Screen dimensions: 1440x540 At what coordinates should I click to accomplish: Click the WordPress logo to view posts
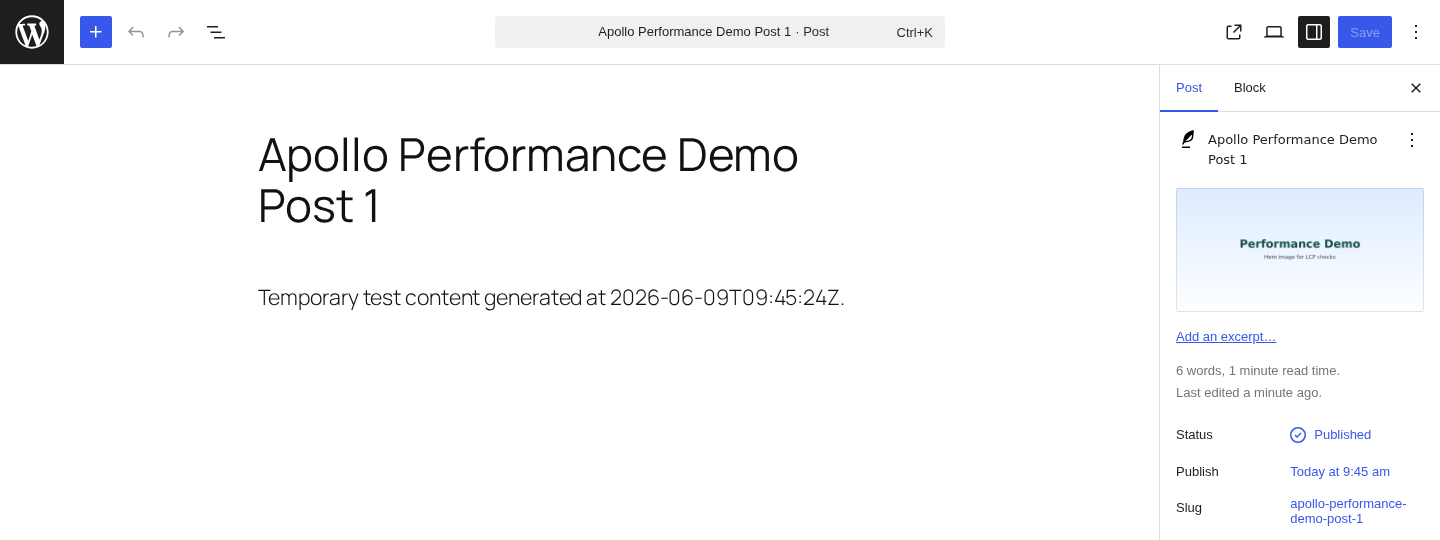[x=32, y=32]
